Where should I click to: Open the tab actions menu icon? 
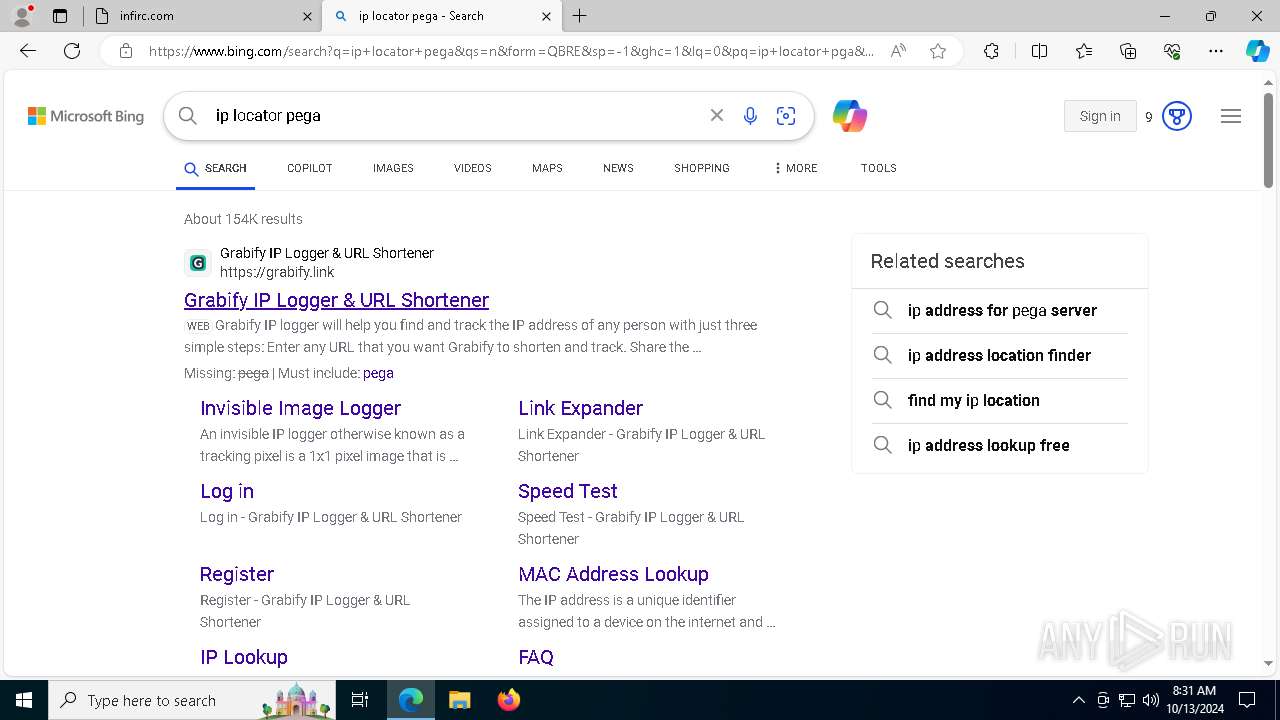(60, 16)
